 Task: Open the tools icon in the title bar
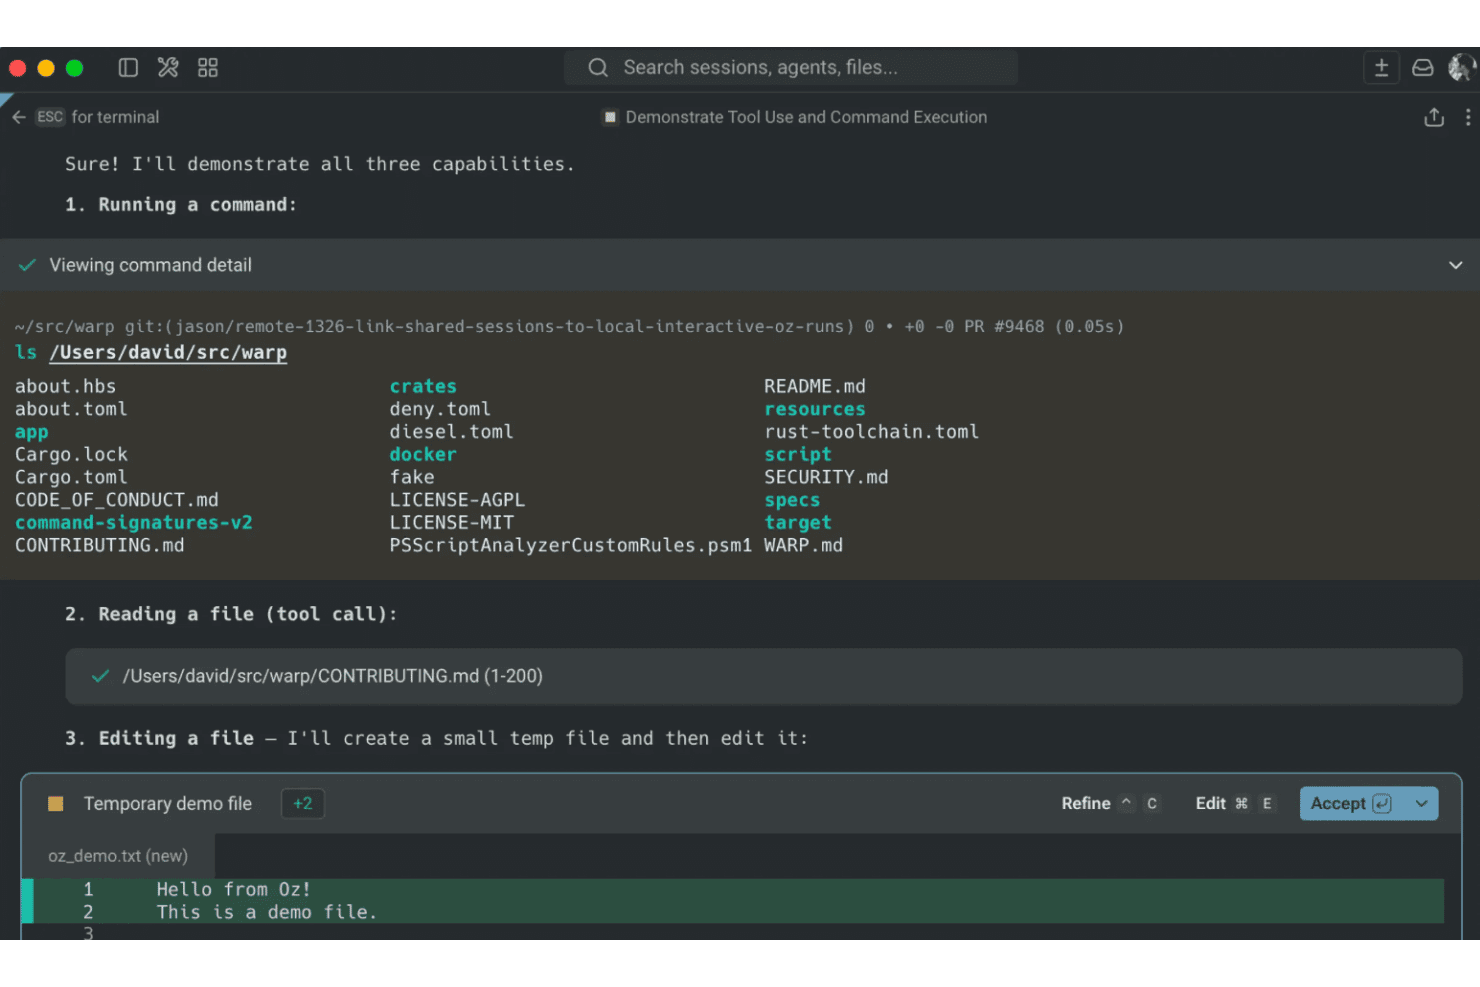(x=168, y=68)
